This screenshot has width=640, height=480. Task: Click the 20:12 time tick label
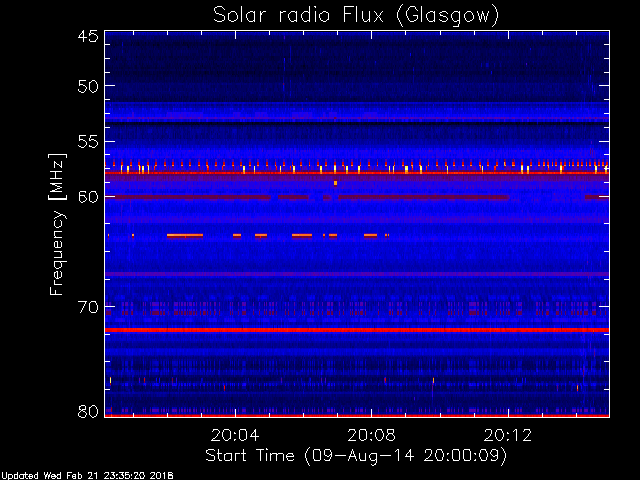tap(508, 436)
